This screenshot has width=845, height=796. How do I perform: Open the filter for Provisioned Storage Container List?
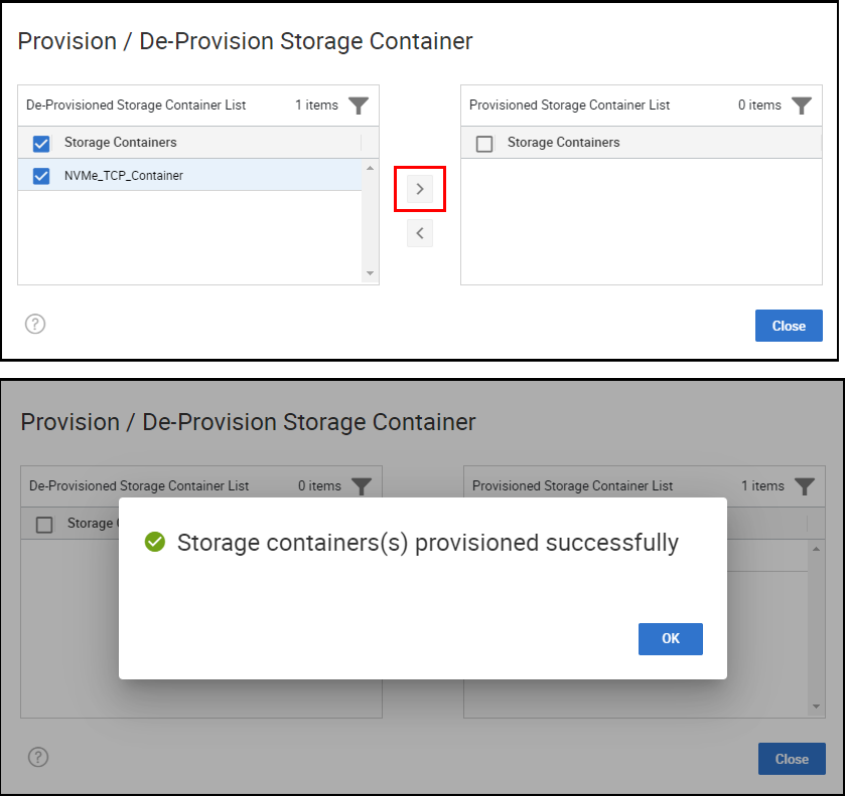pyautogui.click(x=800, y=105)
